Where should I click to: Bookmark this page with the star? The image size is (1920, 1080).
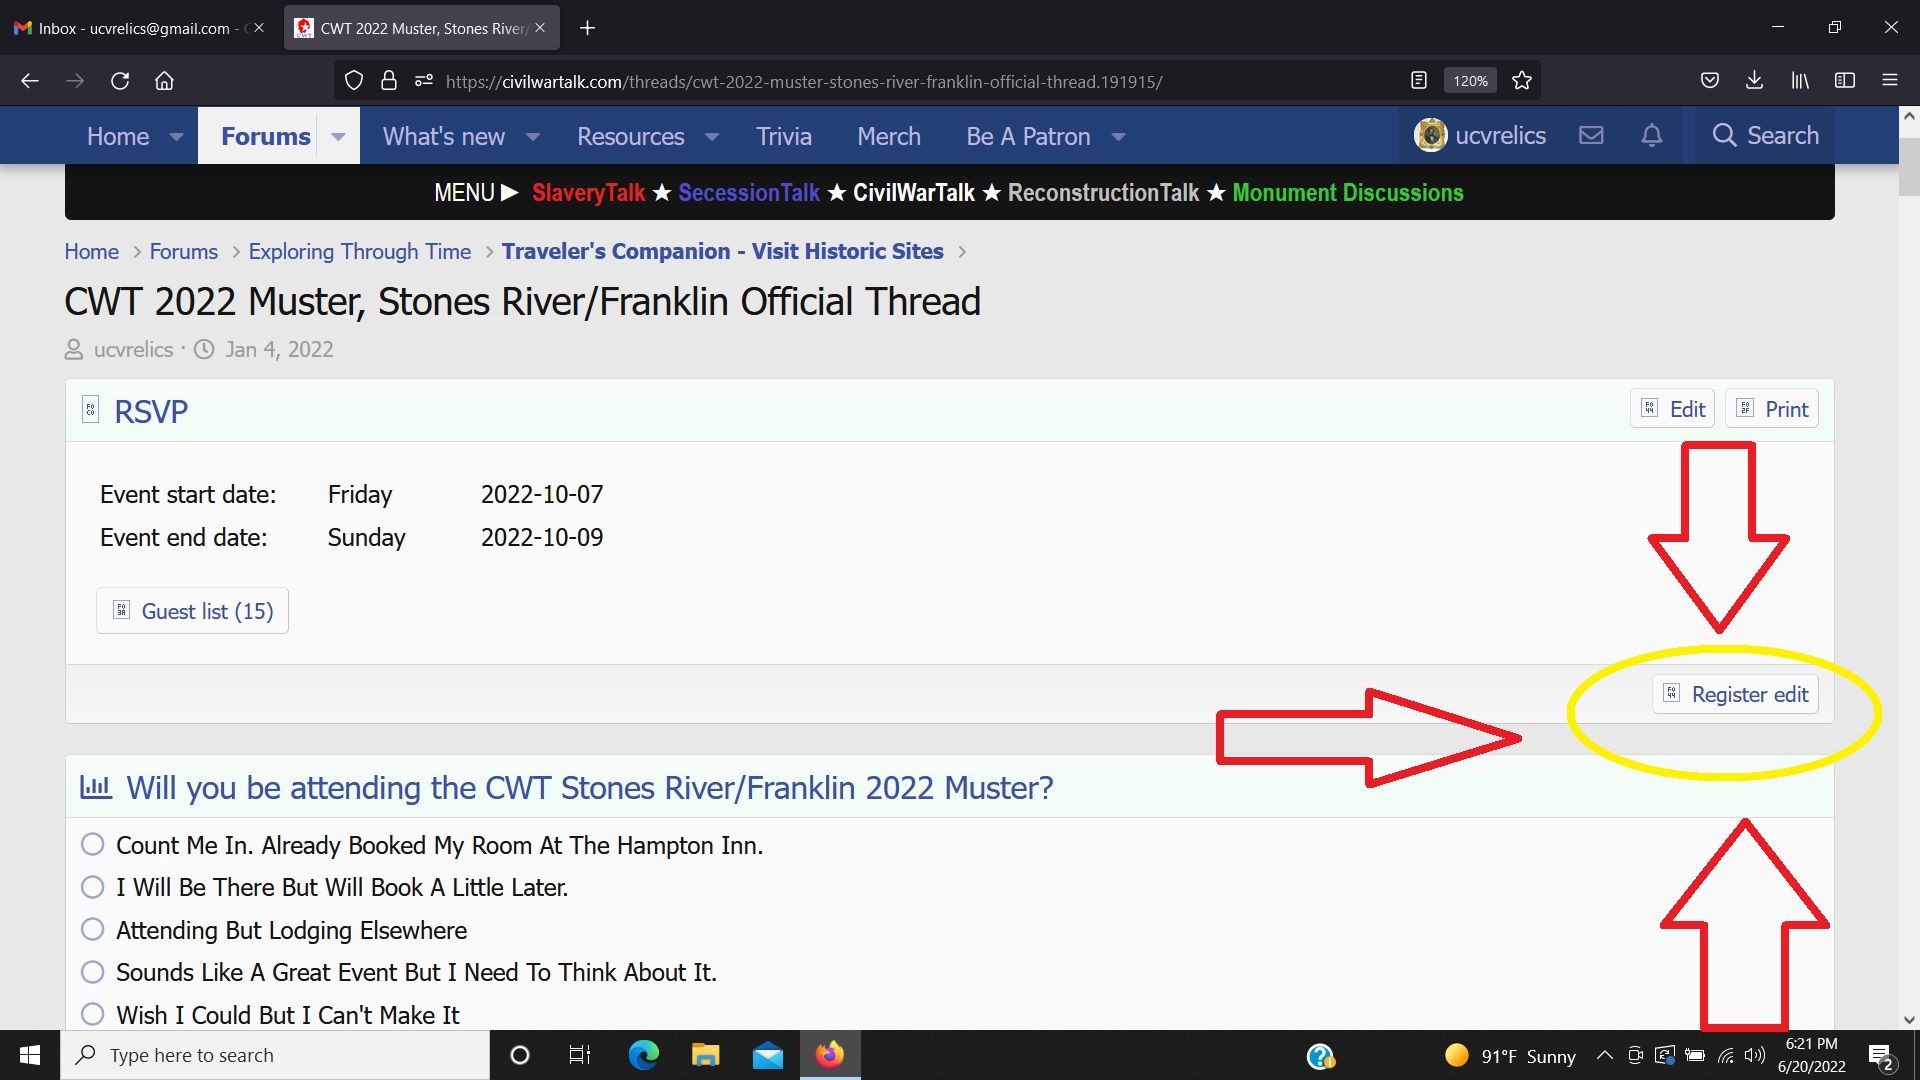[x=1522, y=81]
